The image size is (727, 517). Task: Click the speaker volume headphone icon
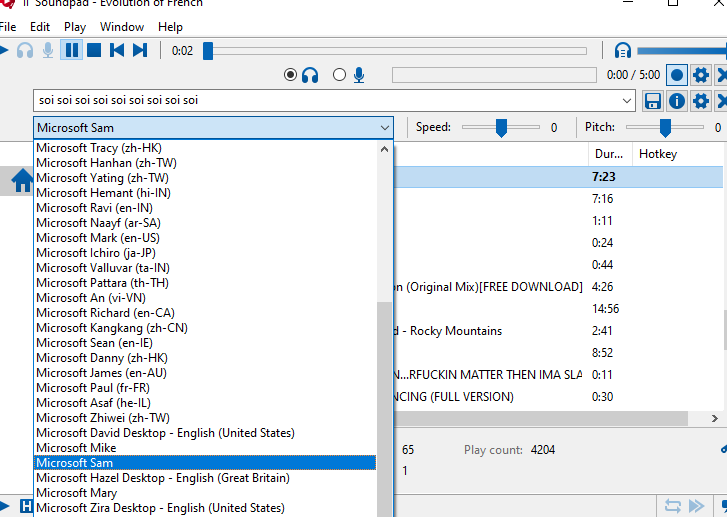click(623, 50)
